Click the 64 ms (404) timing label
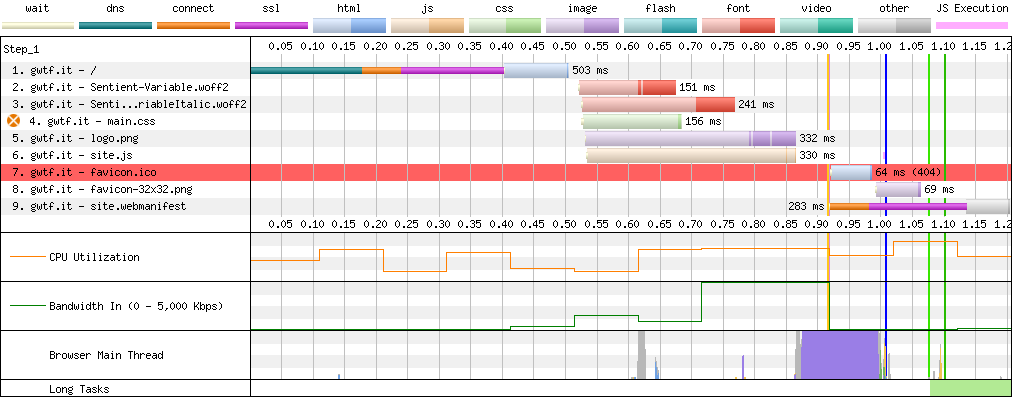 [908, 172]
